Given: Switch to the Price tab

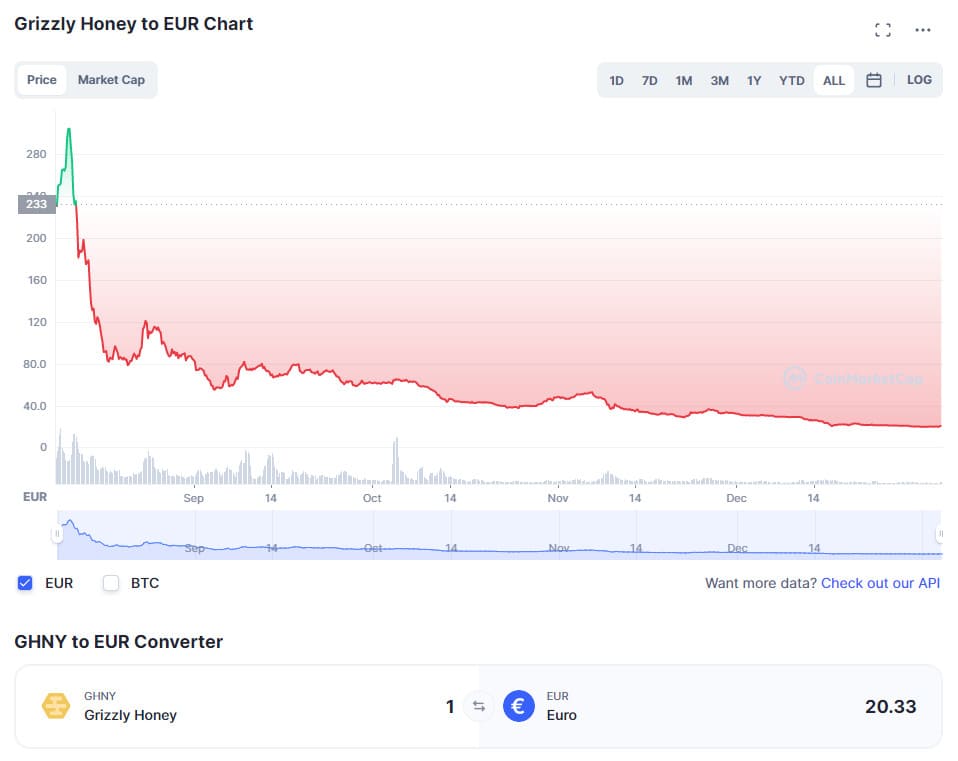Looking at the screenshot, I should tap(42, 80).
